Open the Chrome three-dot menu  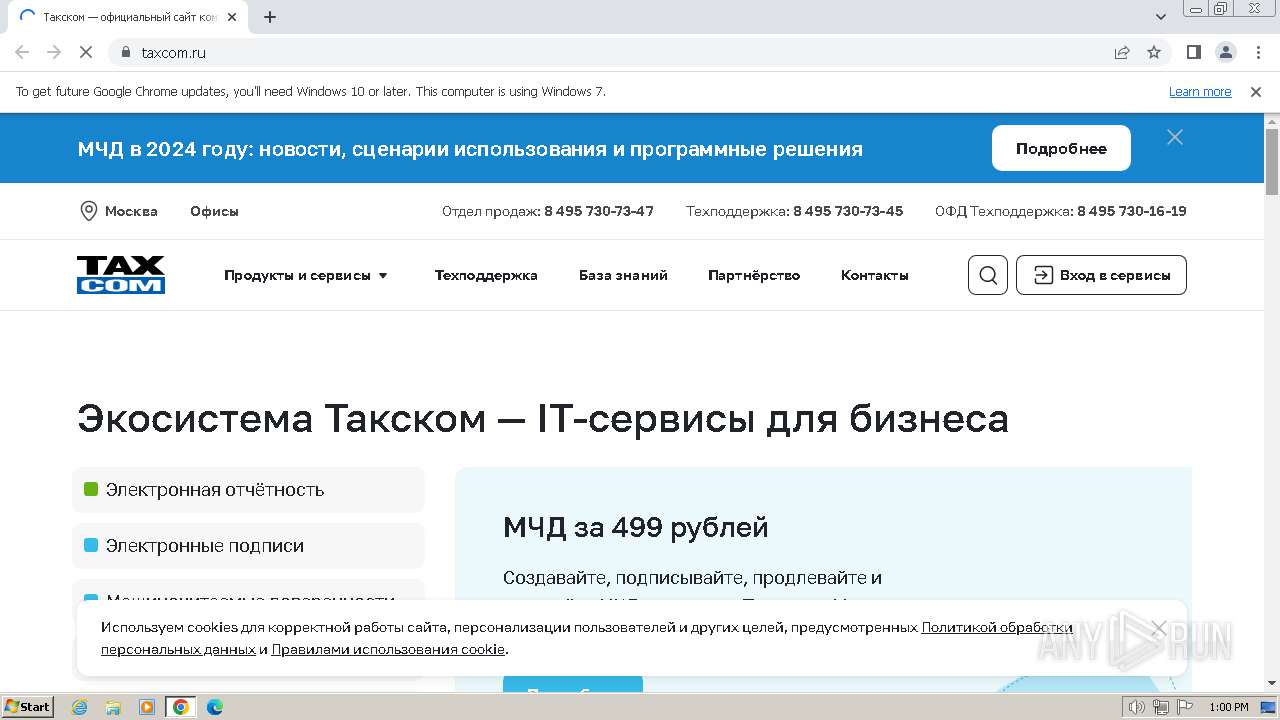click(x=1256, y=52)
